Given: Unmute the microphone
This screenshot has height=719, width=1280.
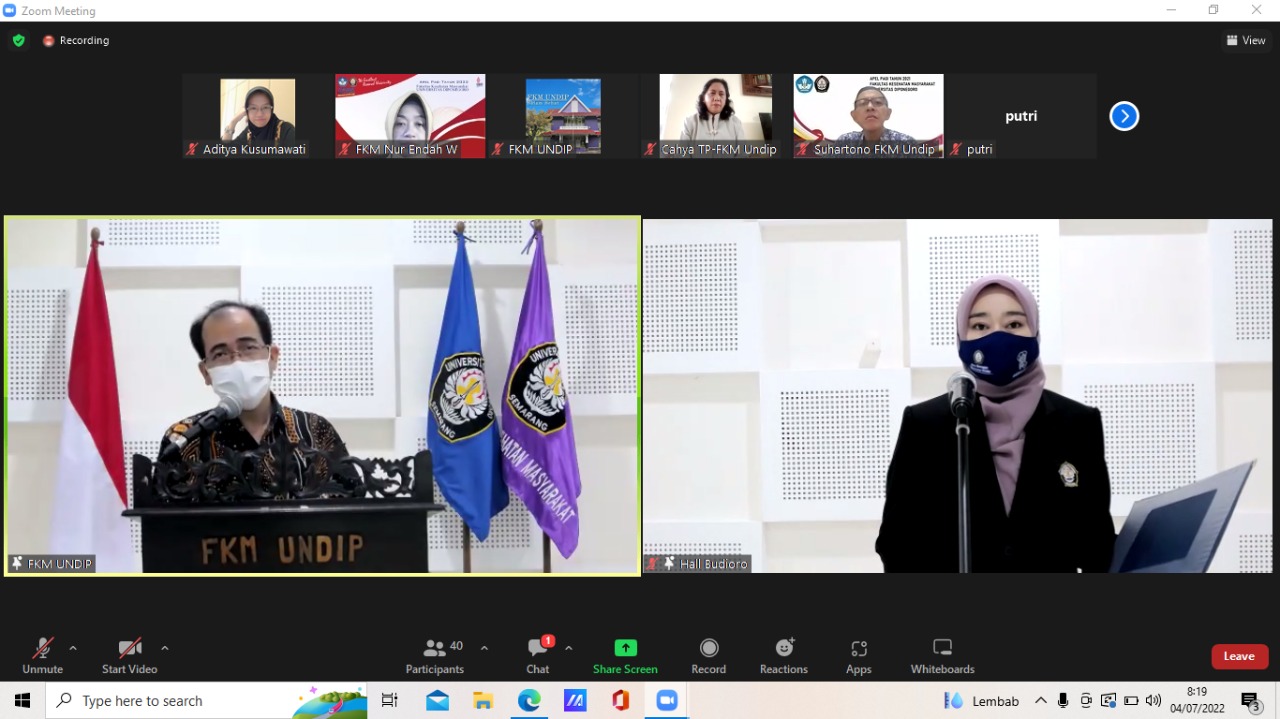Looking at the screenshot, I should pos(42,656).
